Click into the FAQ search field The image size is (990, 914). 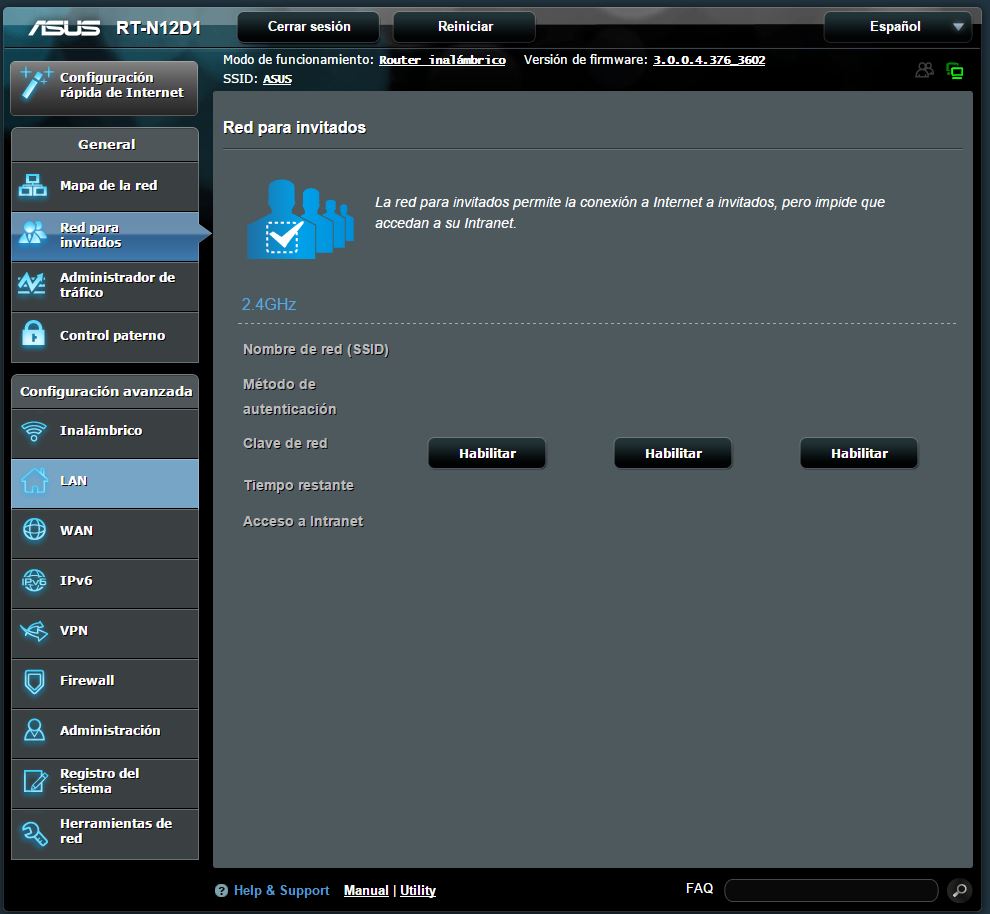pos(830,890)
